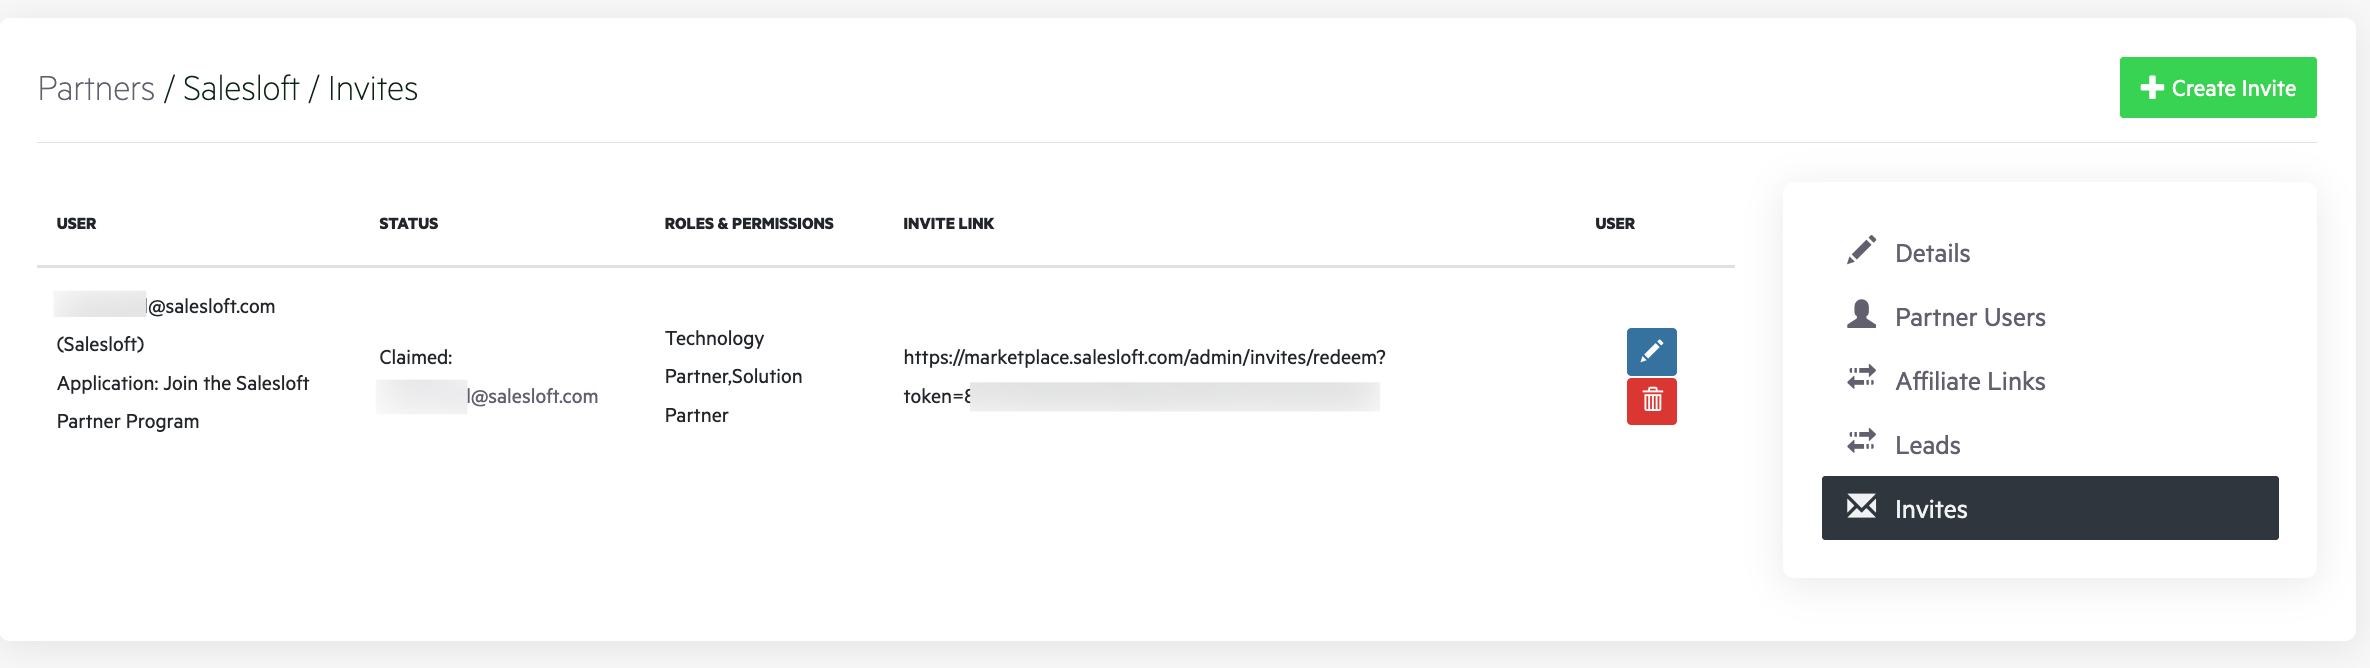Open the Affiliate Links section
Viewport: 2370px width, 668px height.
(x=1970, y=380)
